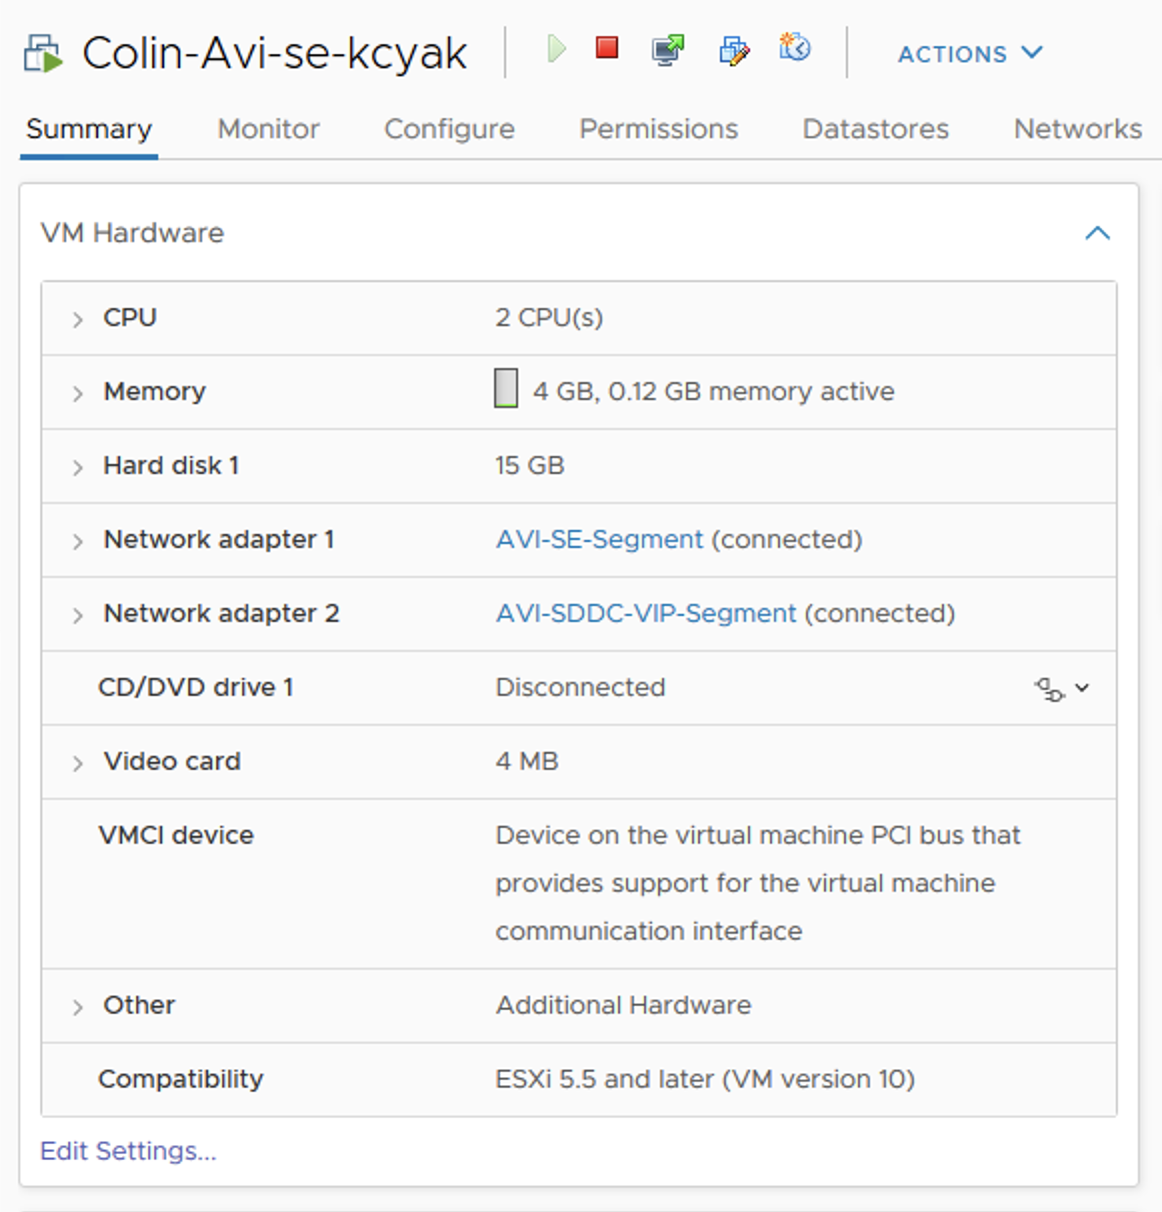Expand the Memory row details
Viewport: 1162px width, 1212px height.
(77, 393)
